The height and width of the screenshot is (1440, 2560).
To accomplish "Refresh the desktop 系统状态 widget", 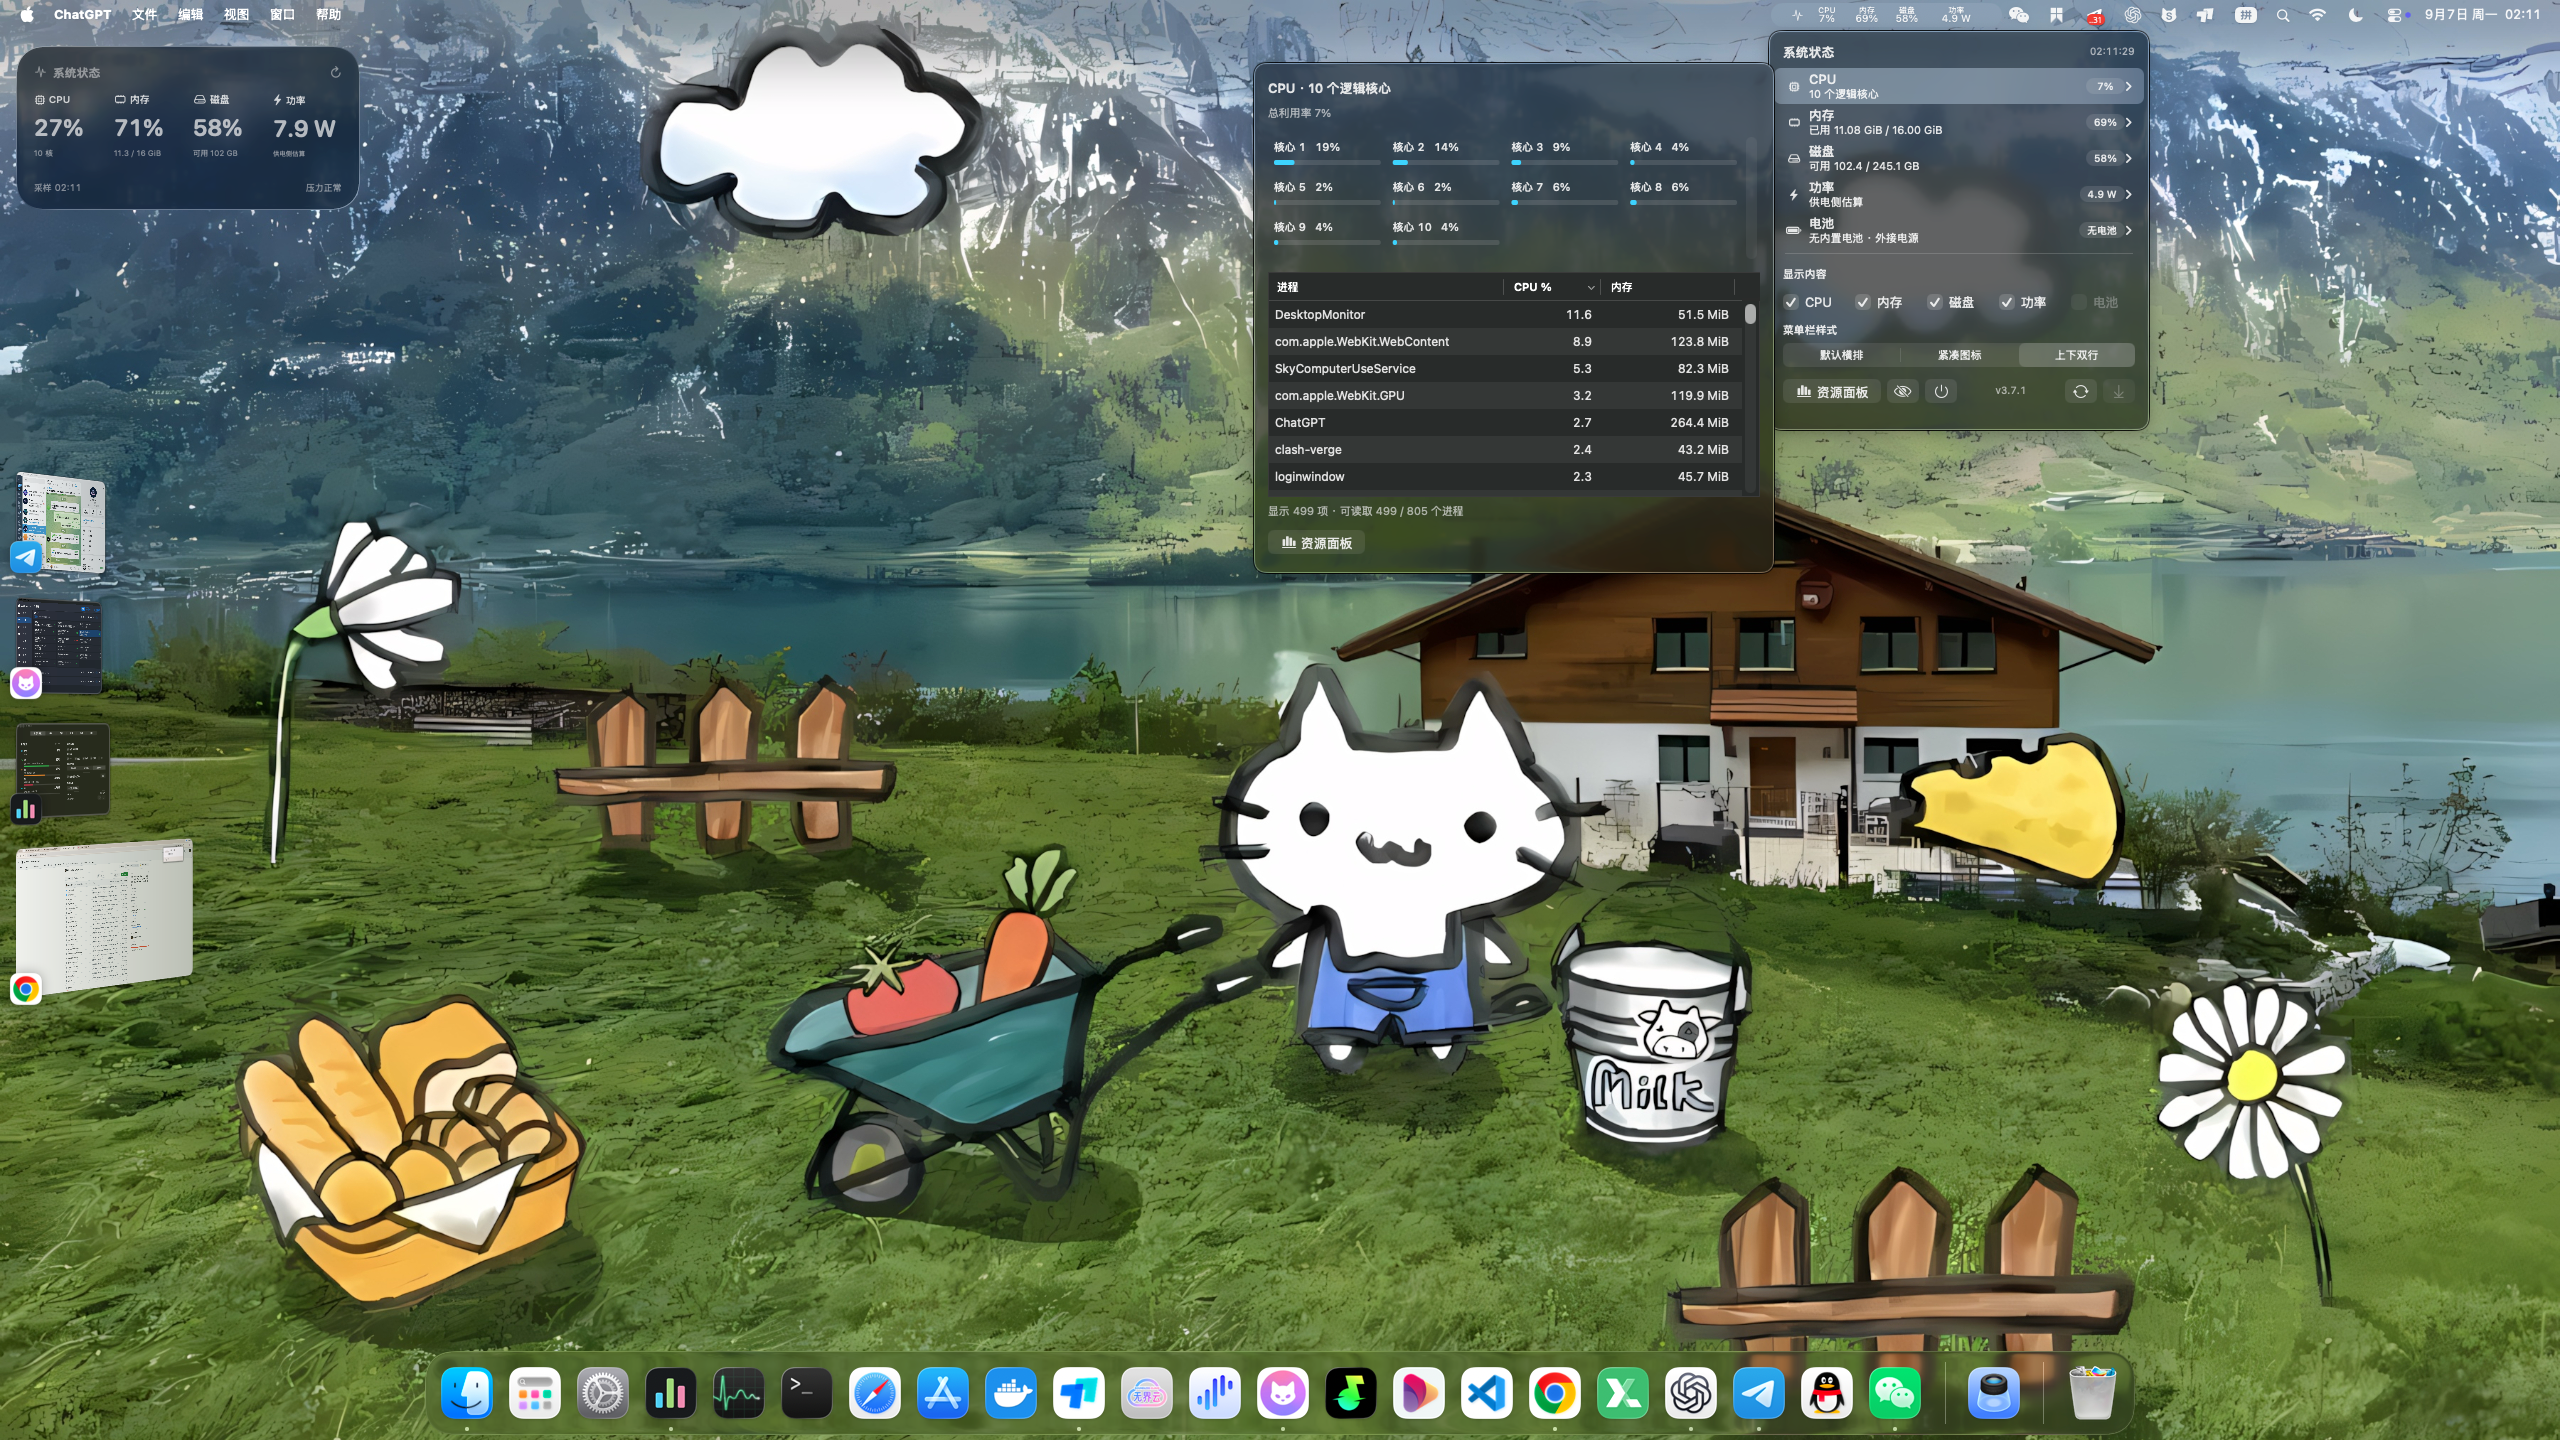I will coord(336,72).
